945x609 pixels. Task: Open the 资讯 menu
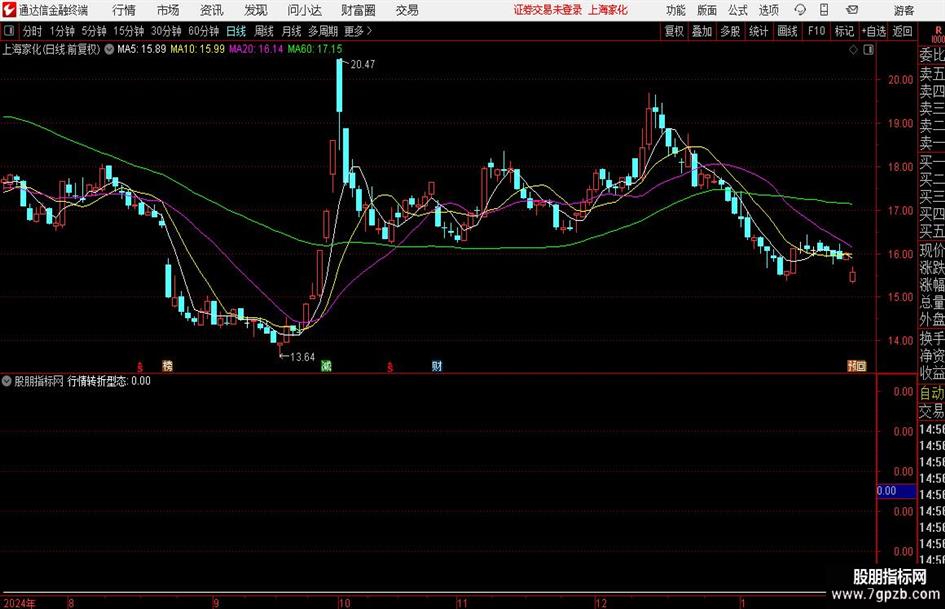[212, 10]
